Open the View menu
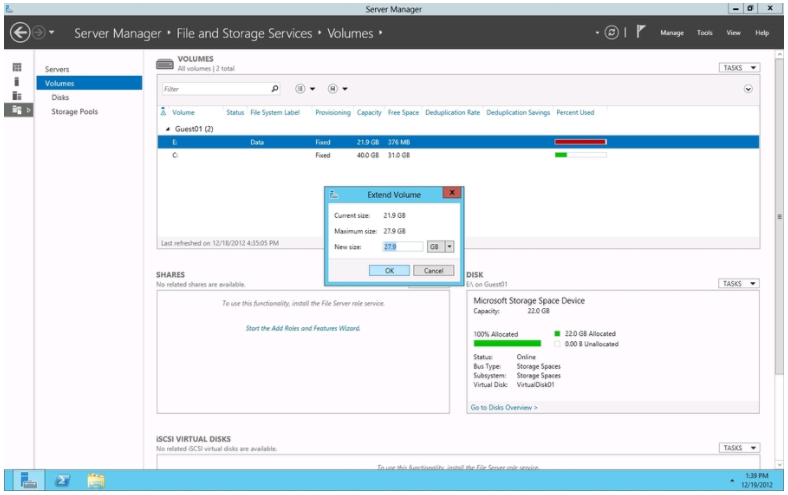 coord(733,33)
